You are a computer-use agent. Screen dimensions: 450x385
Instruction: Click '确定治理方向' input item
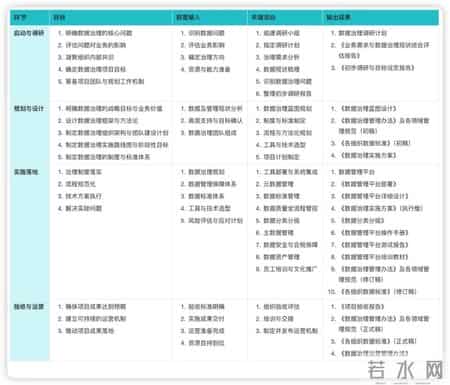[x=206, y=57]
